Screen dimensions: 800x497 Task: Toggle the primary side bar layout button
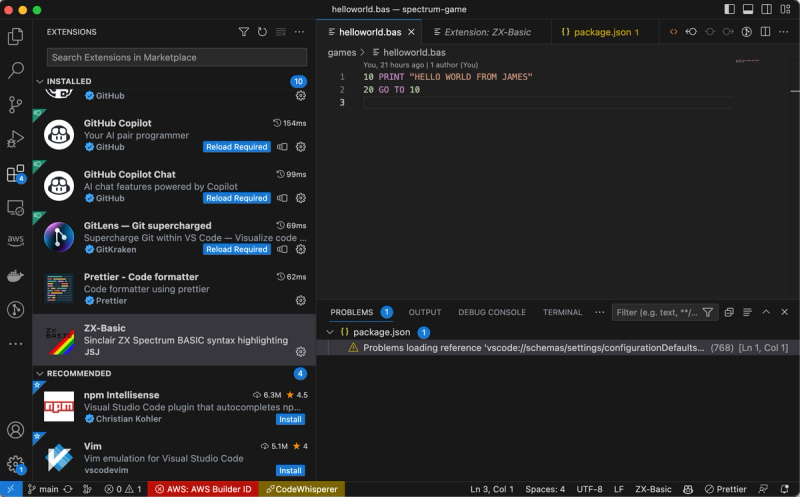[730, 9]
